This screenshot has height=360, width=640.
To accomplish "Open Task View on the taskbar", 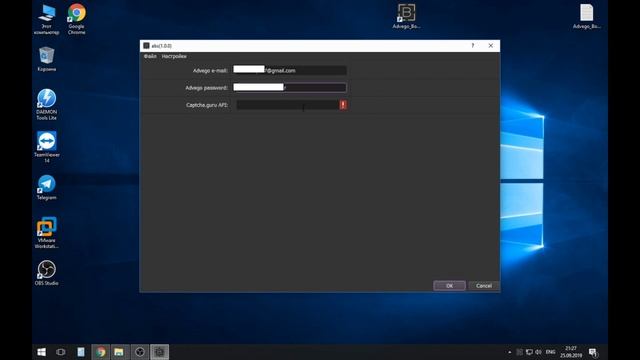I will pyautogui.click(x=60, y=352).
